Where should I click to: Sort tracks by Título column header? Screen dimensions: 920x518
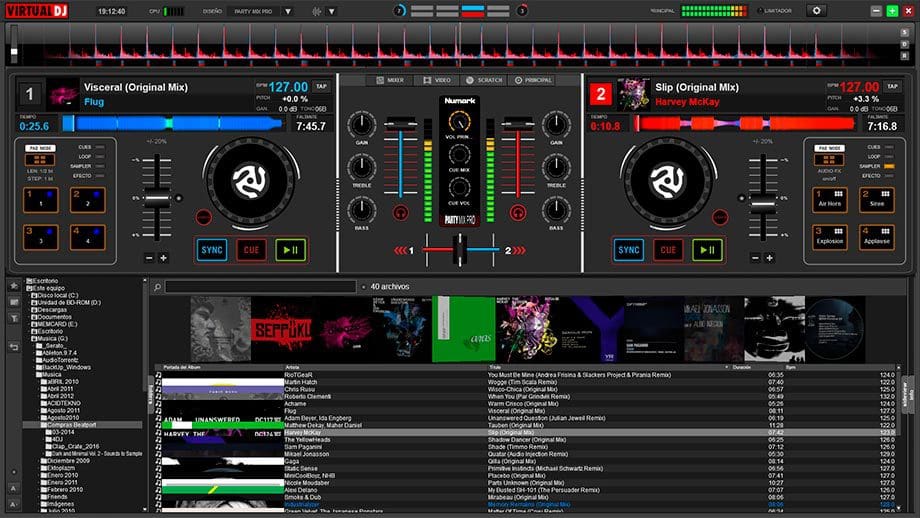pos(495,367)
